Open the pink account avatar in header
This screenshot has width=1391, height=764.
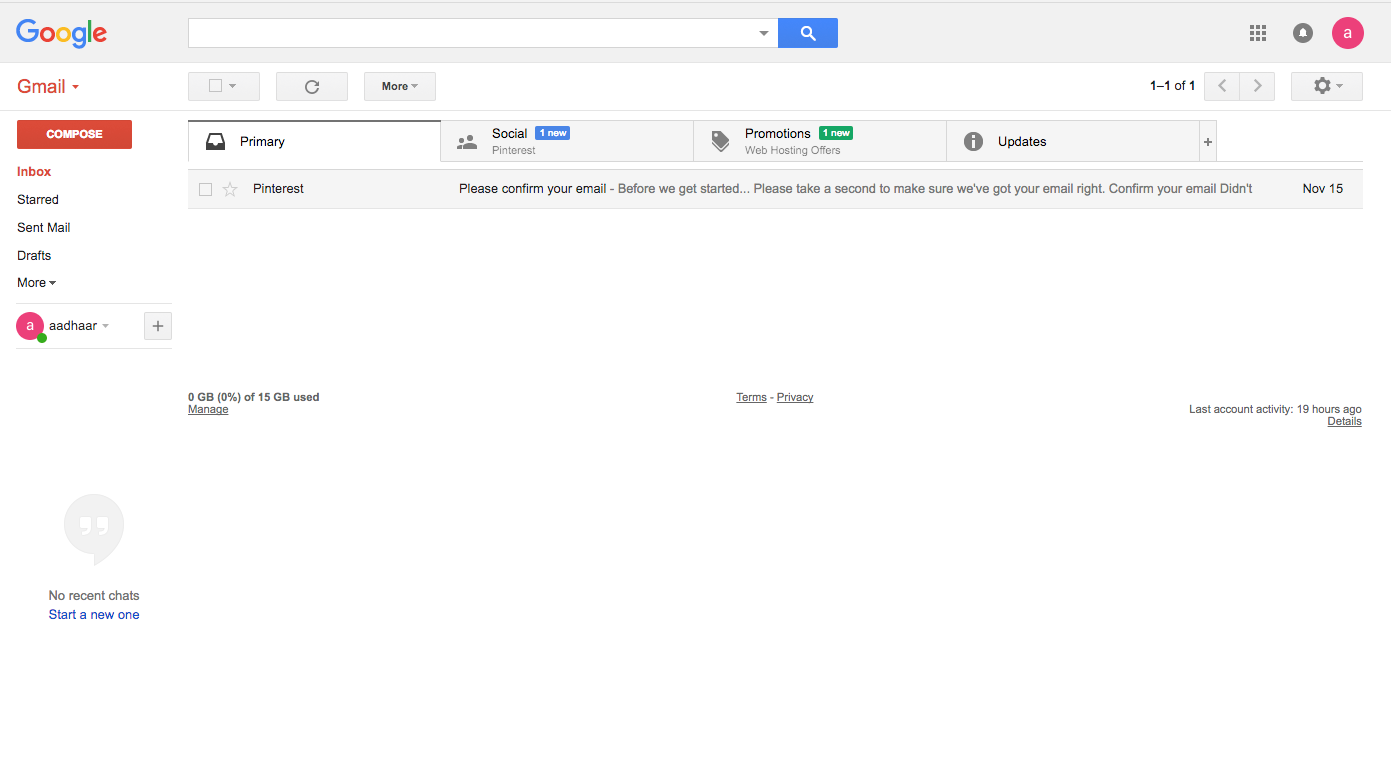[x=1348, y=33]
